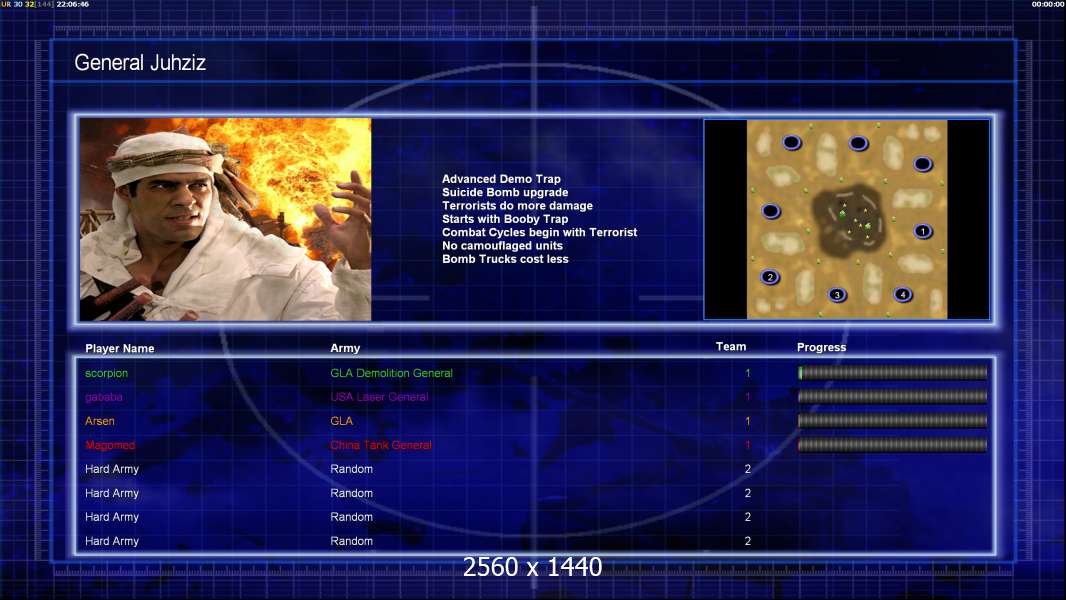Click the orange player name Arsen
Viewport: 1066px width, 600px height.
coord(100,421)
